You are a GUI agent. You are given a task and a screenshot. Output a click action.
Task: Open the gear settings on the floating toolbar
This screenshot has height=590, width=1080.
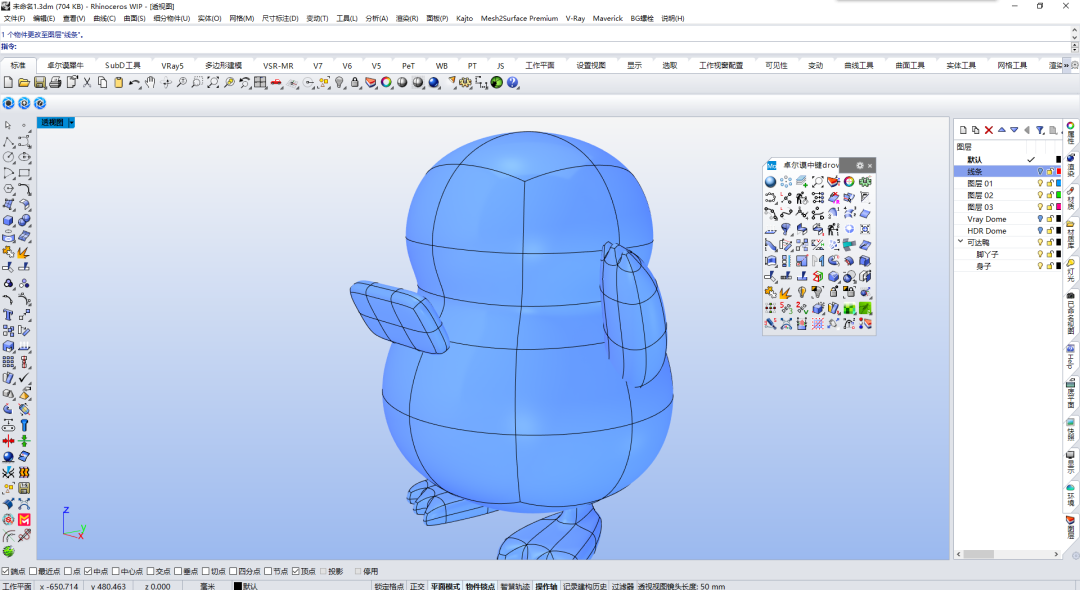[x=860, y=165]
